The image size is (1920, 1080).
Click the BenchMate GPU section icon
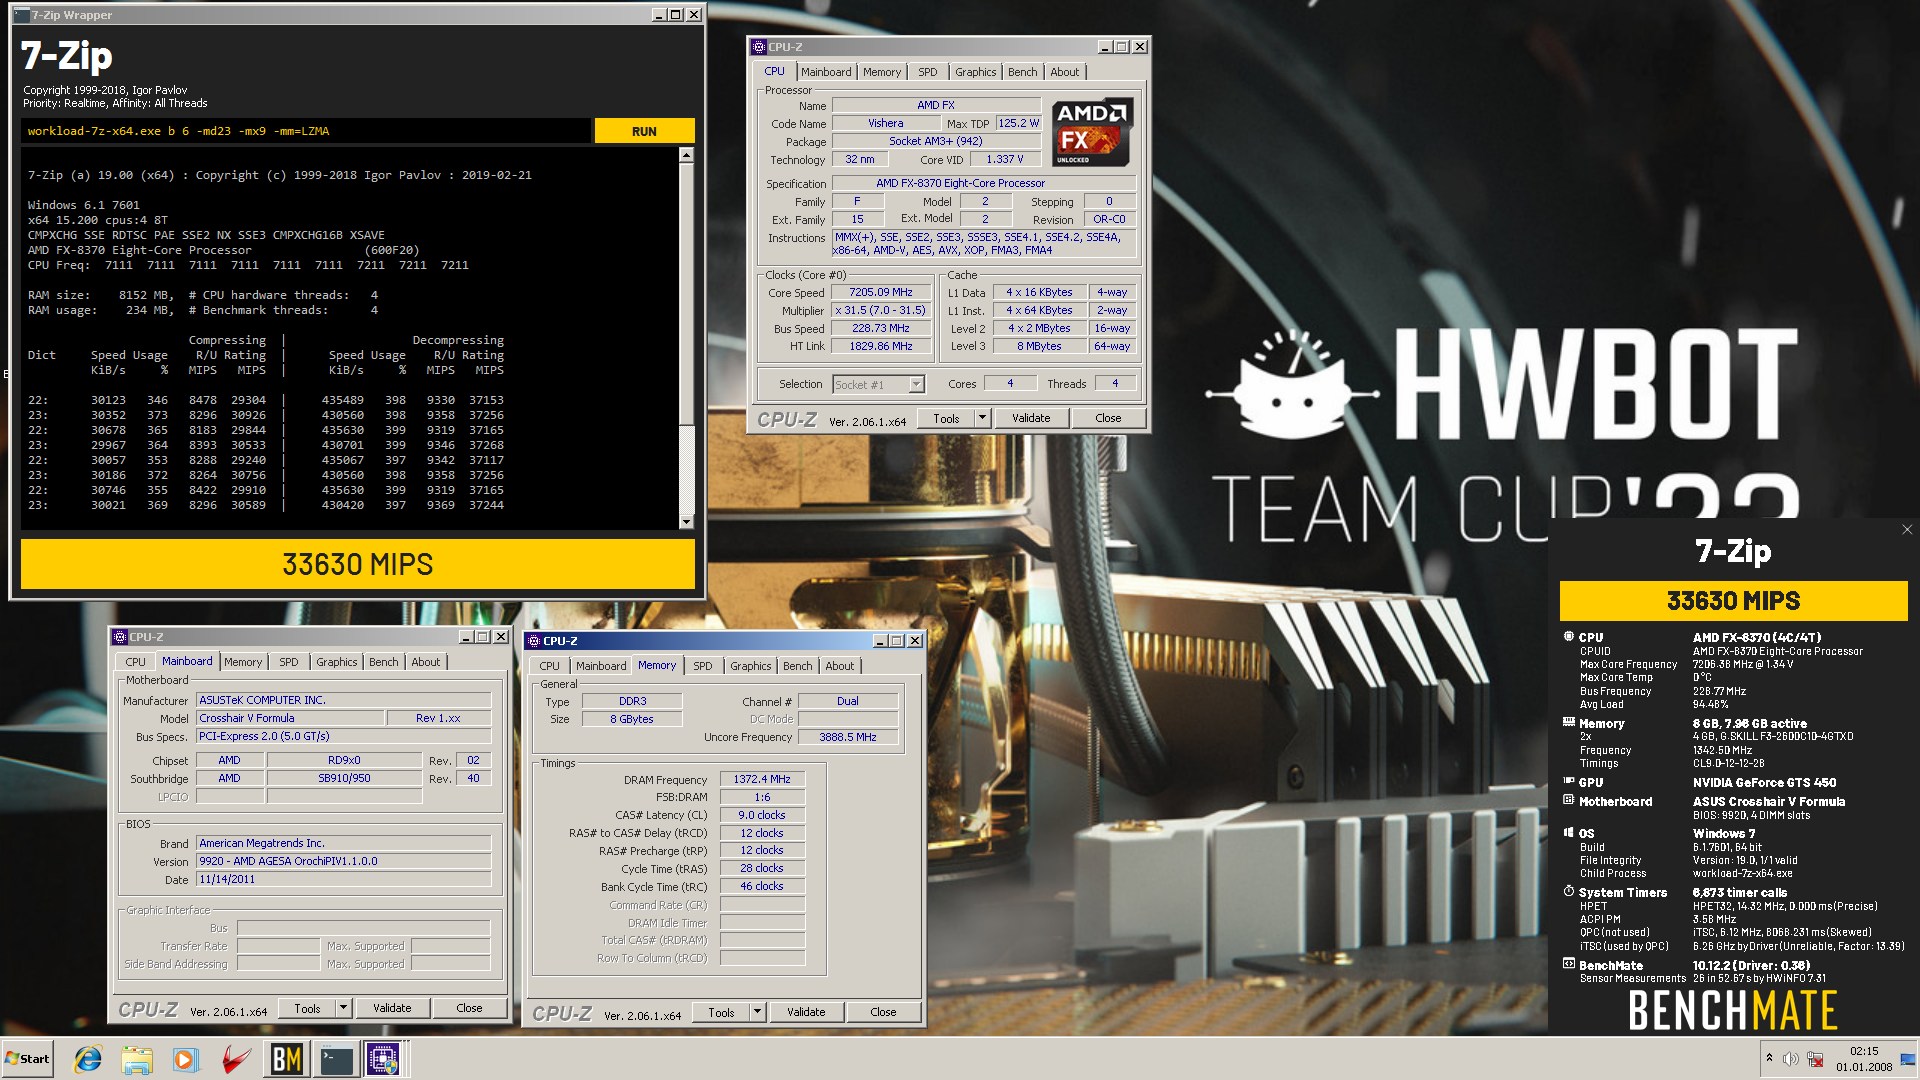point(1568,781)
